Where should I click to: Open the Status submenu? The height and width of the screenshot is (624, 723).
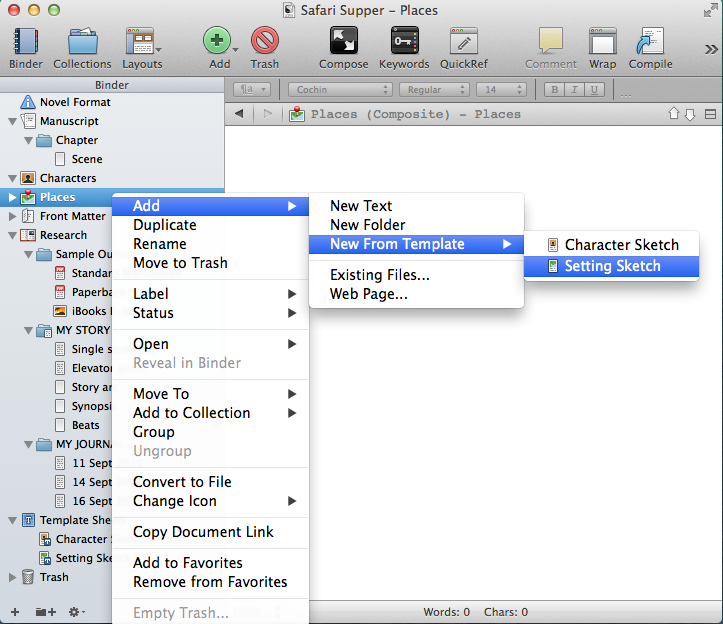[210, 313]
